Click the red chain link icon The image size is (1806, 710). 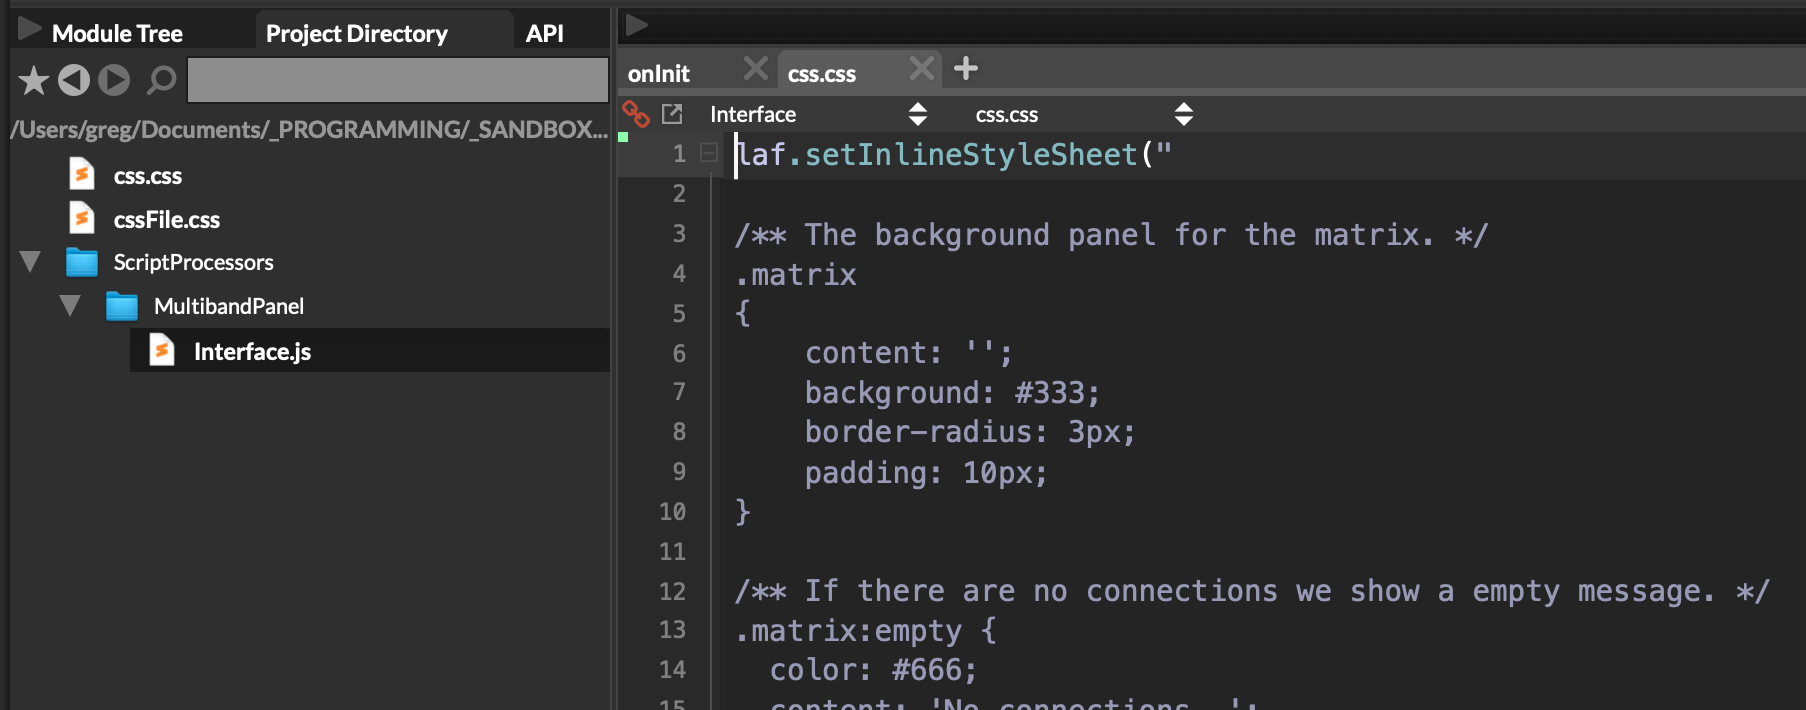(636, 114)
